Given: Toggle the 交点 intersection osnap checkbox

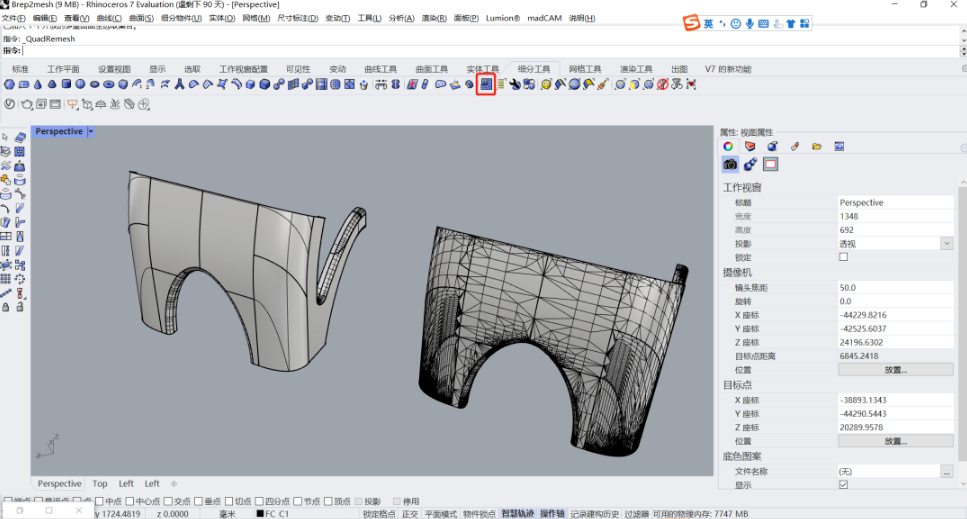Looking at the screenshot, I should coord(168,501).
